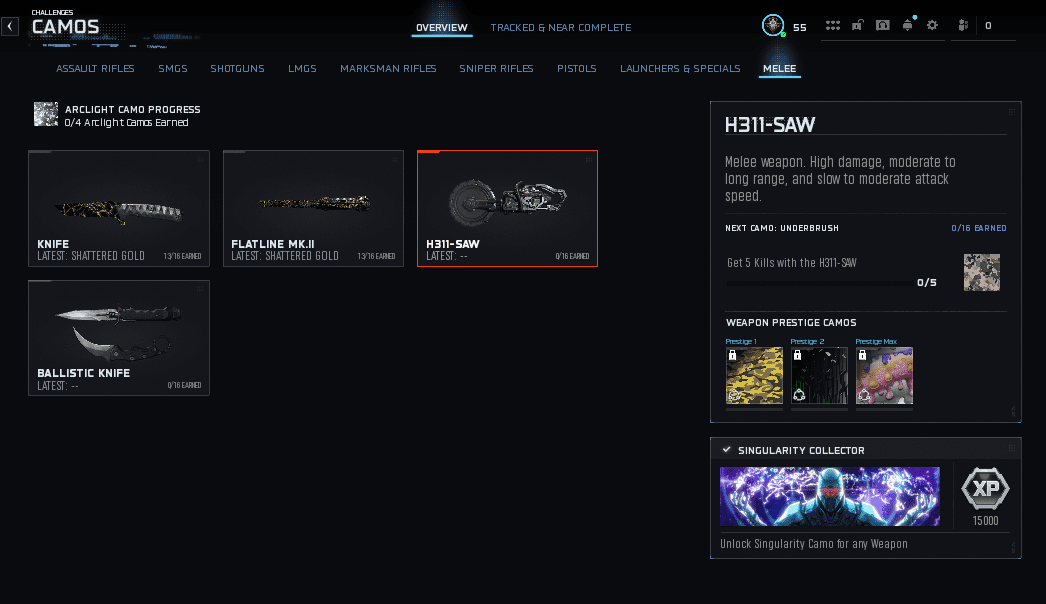Viewport: 1046px width, 604px height.
Task: Open the voice chat headset icon
Action: 883,25
